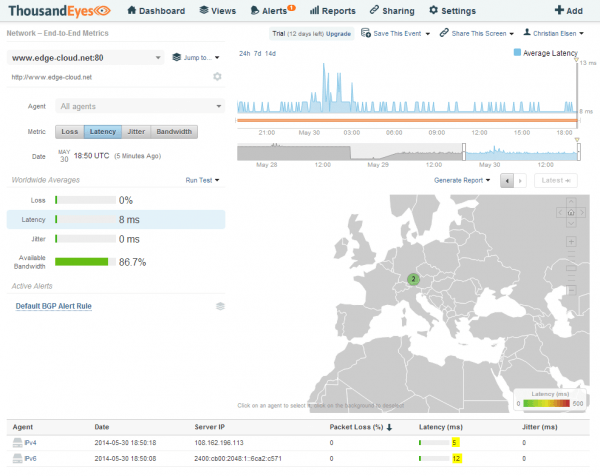Click the Upgrade trial link
Image resolution: width=600 pixels, height=476 pixels.
coord(338,34)
